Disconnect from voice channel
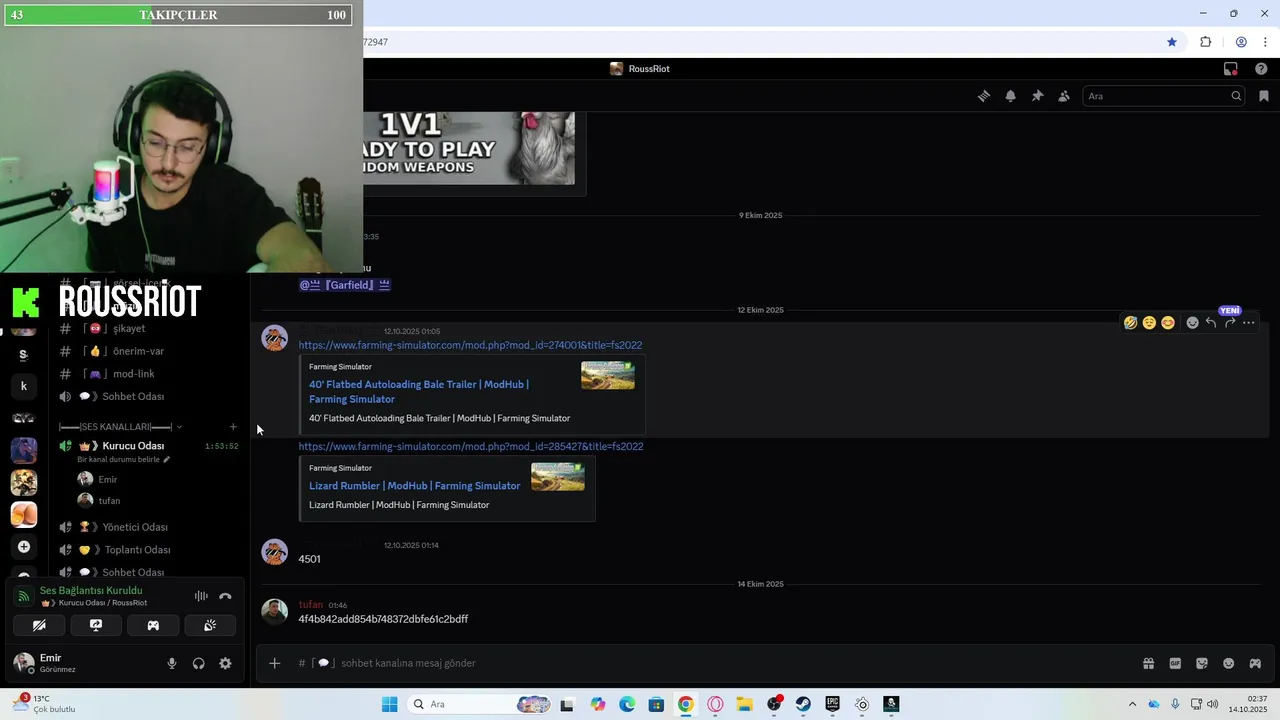 [225, 596]
